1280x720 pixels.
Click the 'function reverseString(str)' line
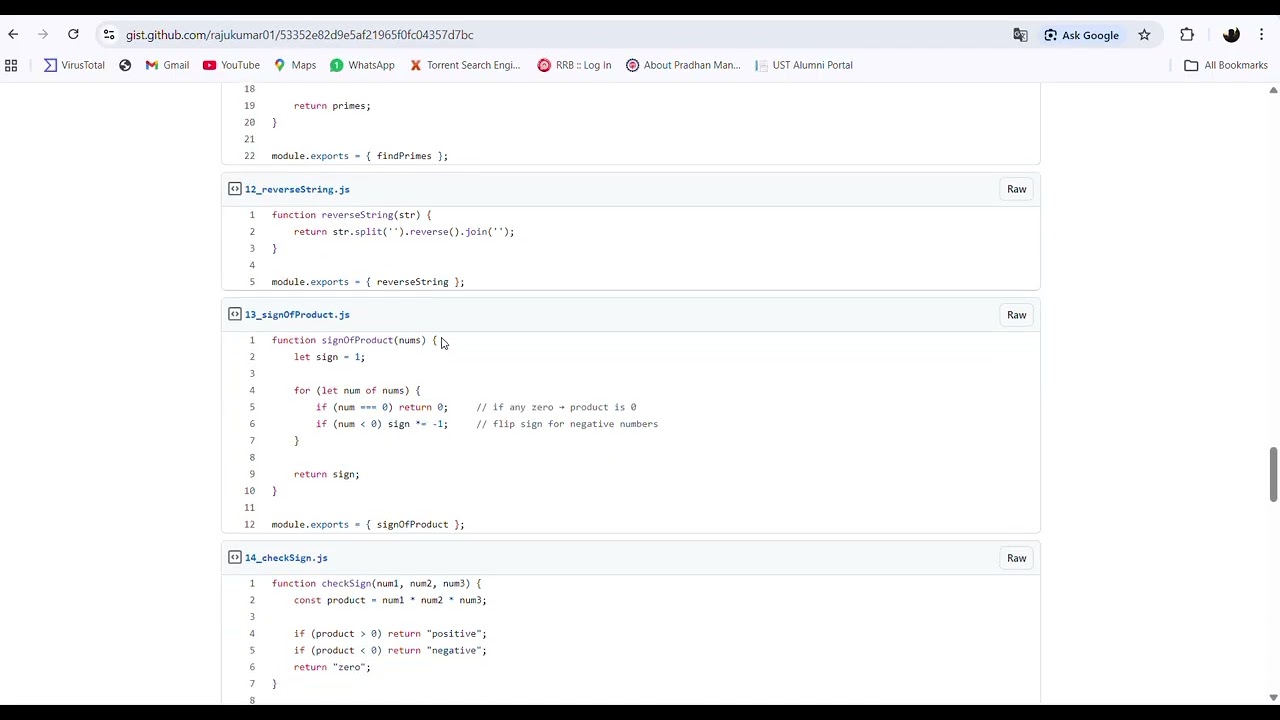click(352, 215)
